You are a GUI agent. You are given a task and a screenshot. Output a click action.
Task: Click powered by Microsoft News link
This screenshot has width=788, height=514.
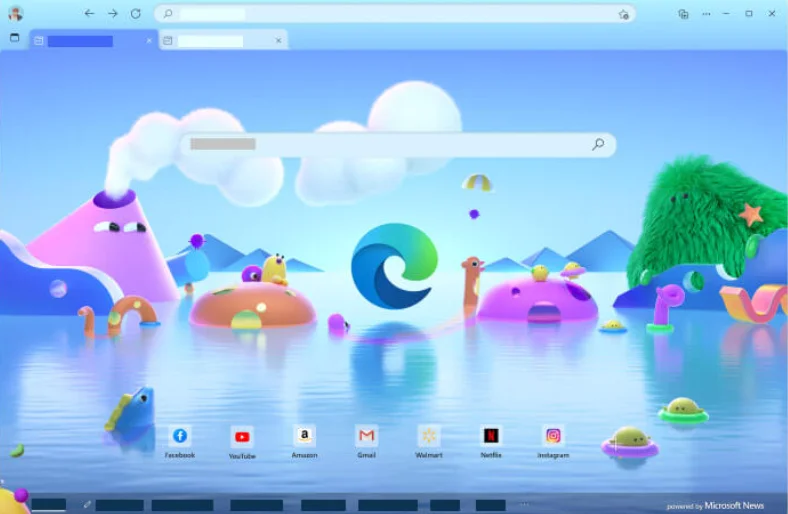pos(715,506)
